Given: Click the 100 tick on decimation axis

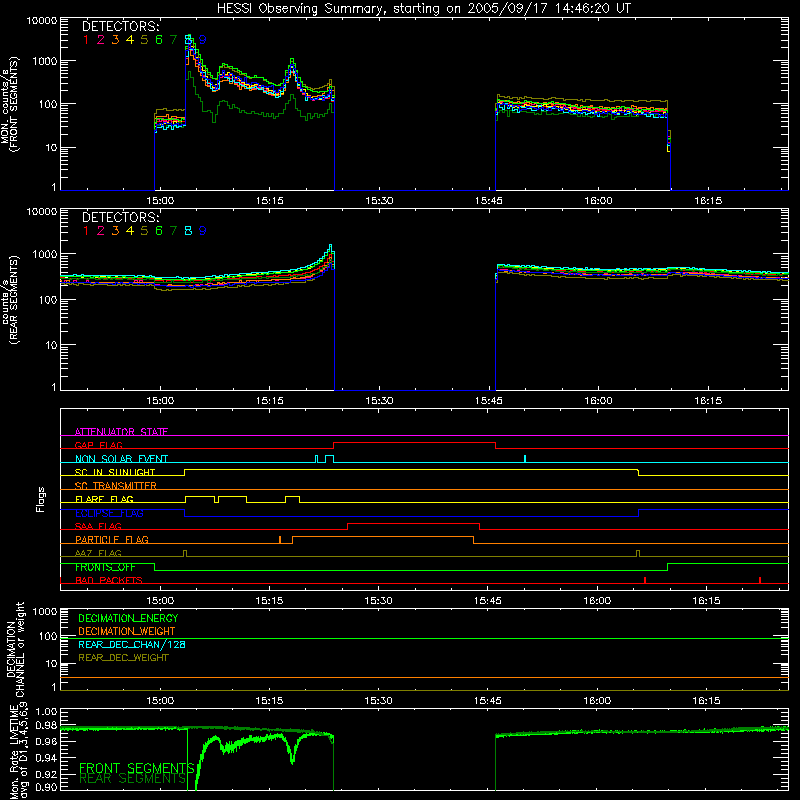Looking at the screenshot, I should coord(48,636).
